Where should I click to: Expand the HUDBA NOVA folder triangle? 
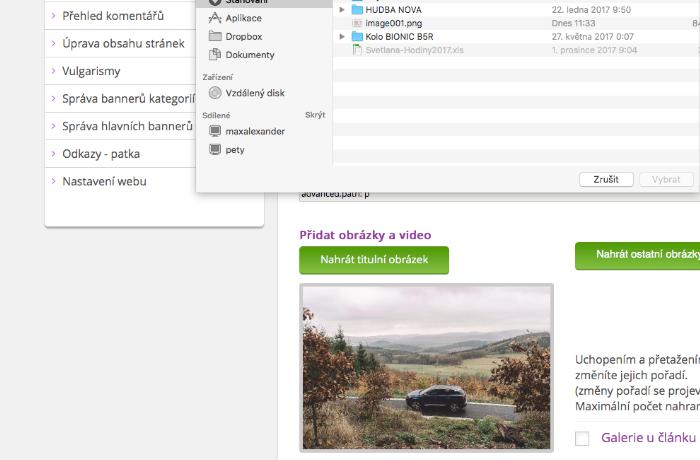[x=342, y=9]
